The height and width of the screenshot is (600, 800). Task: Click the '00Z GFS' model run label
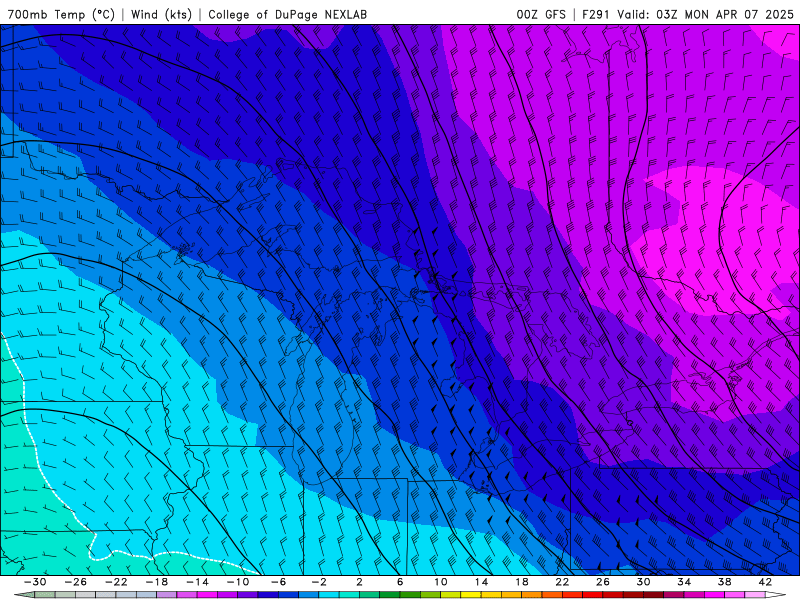pyautogui.click(x=541, y=14)
